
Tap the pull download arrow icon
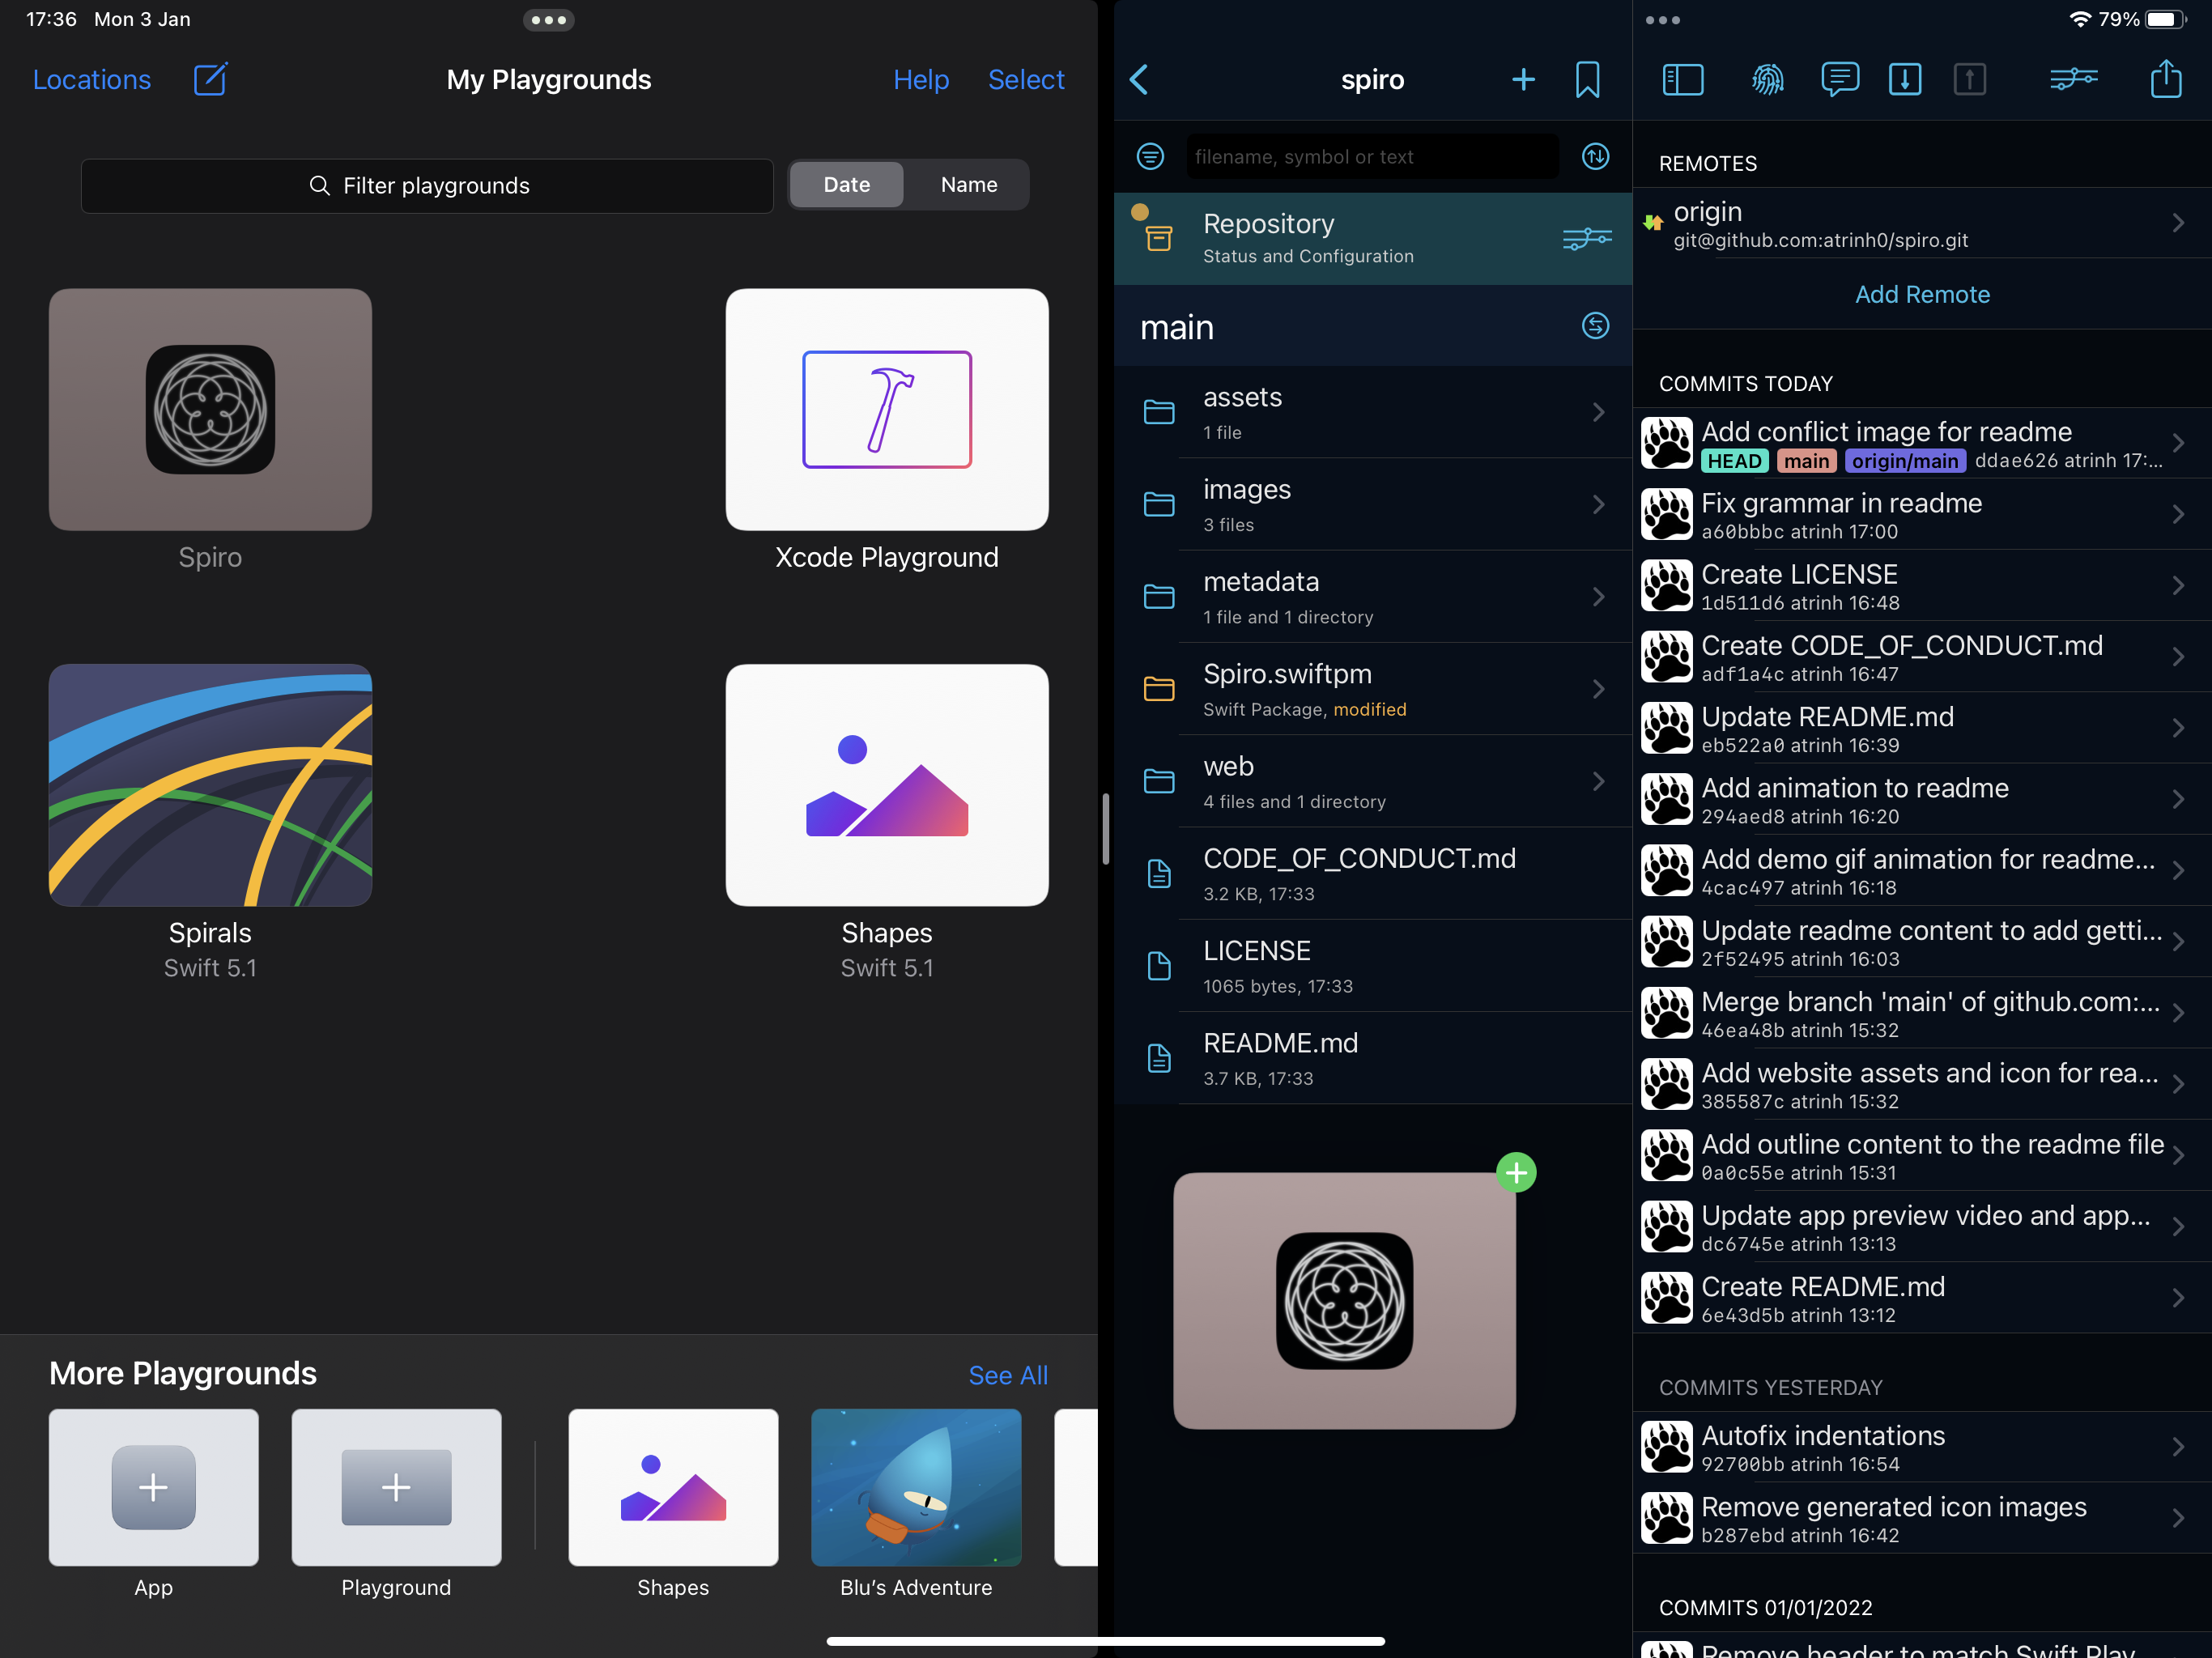tap(1904, 79)
